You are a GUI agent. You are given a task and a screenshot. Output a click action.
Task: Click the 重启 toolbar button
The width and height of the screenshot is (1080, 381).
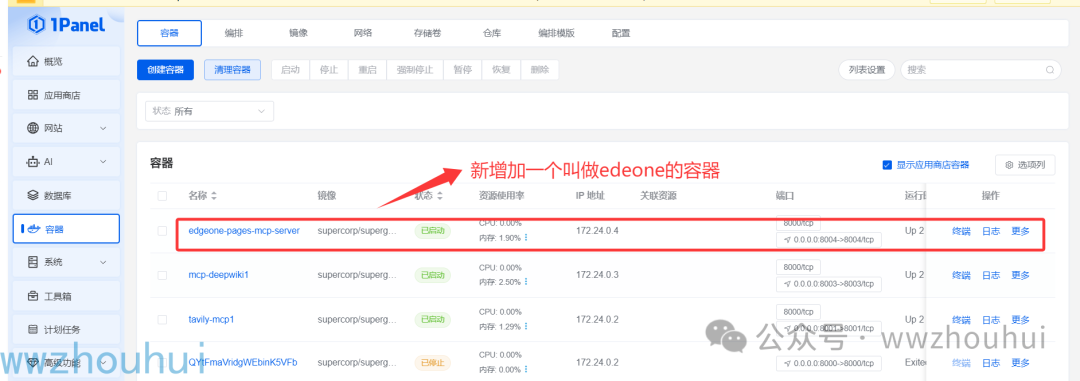367,70
